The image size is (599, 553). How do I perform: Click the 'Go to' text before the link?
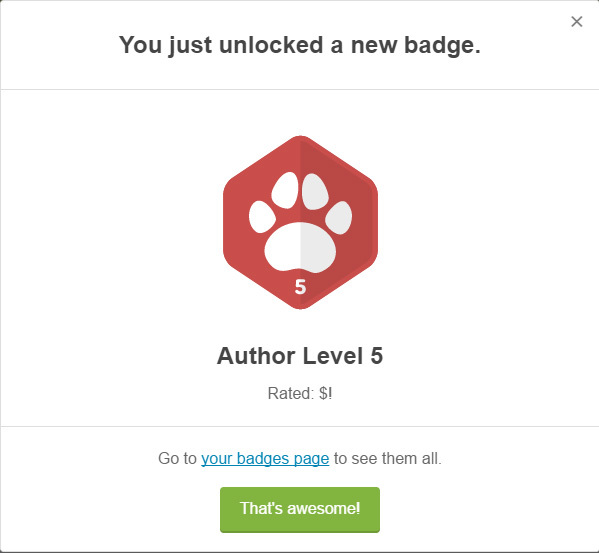click(177, 459)
